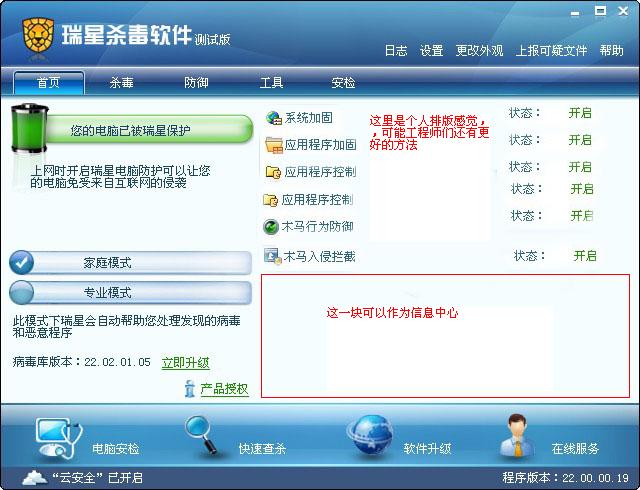The width and height of the screenshot is (640, 490).
Task: Click 更改外观 in top menu
Action: pos(479,51)
